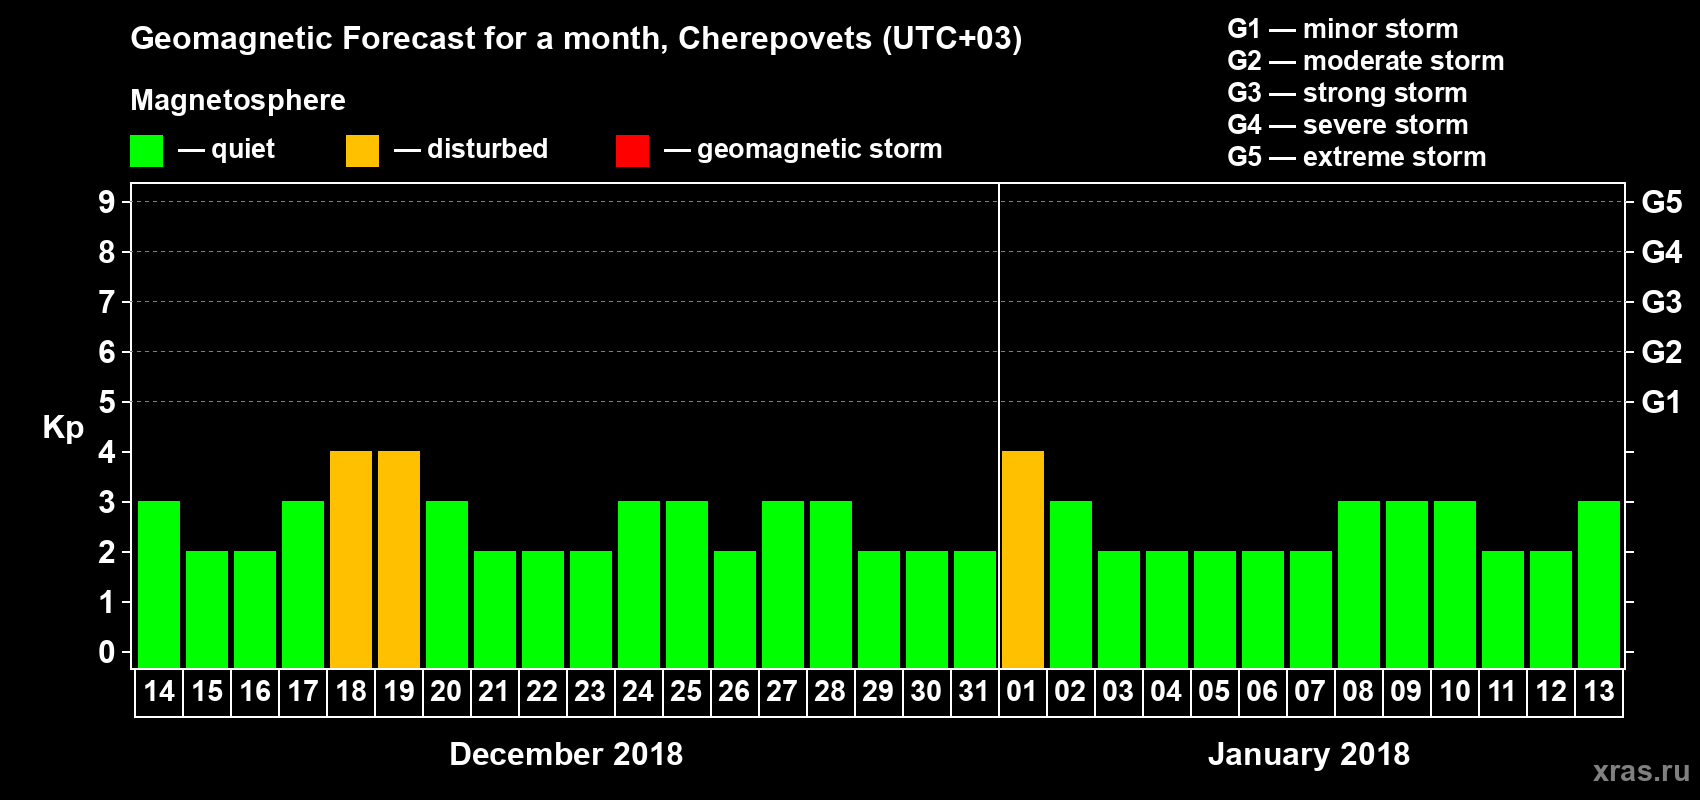Click the date label 10
Viewport: 1700px width, 800px height.
1455,691
